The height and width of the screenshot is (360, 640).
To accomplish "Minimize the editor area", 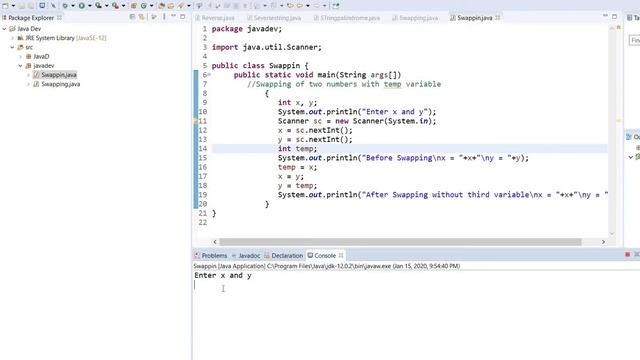I will 605,16.
